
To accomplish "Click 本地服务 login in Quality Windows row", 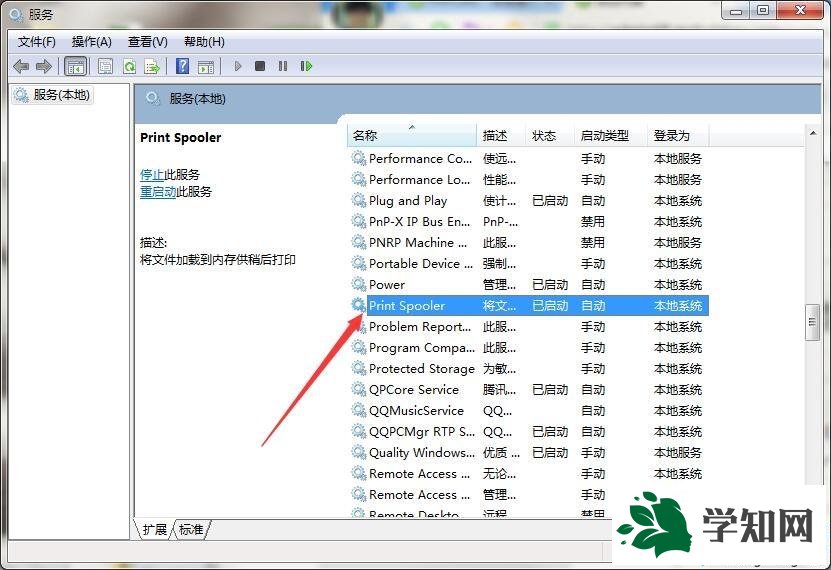I will 678,452.
